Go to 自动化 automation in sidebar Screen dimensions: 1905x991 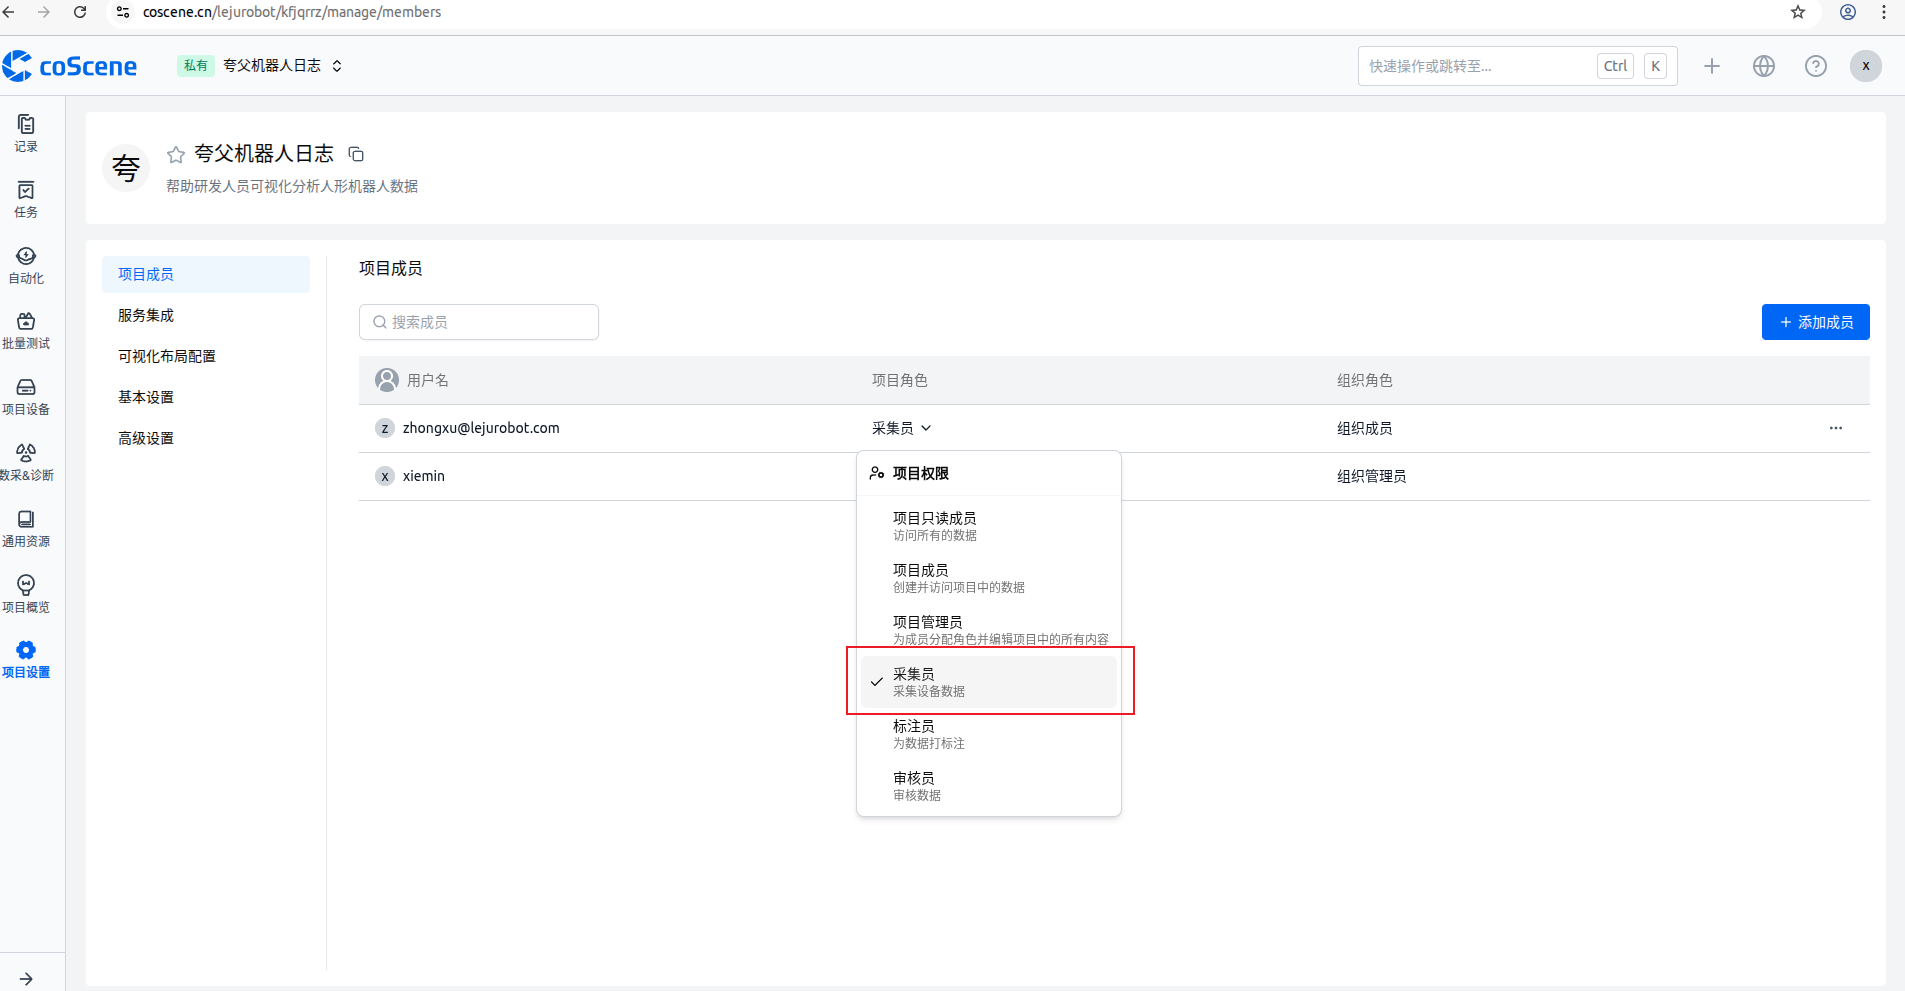[26, 265]
